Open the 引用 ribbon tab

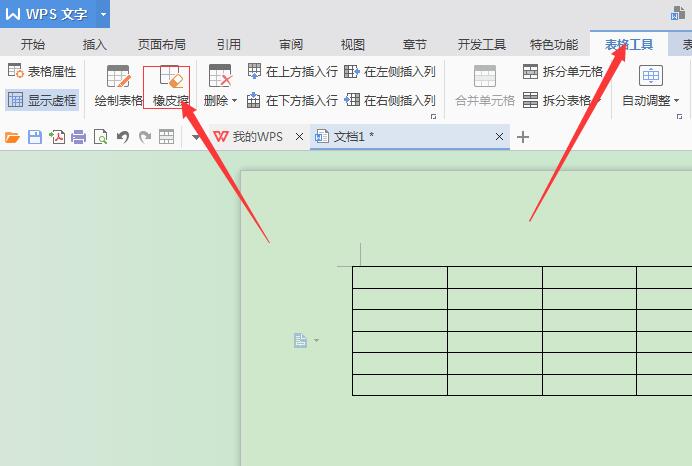229,45
